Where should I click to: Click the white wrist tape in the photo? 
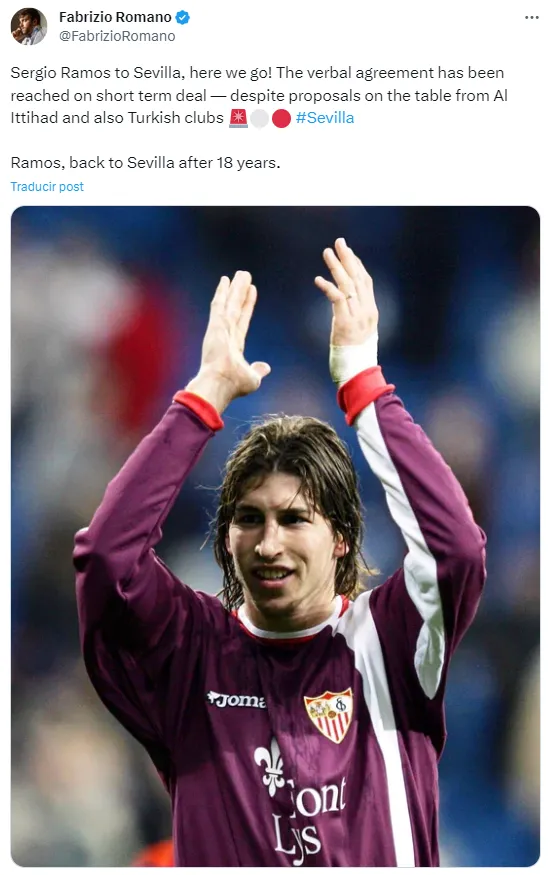[x=353, y=359]
